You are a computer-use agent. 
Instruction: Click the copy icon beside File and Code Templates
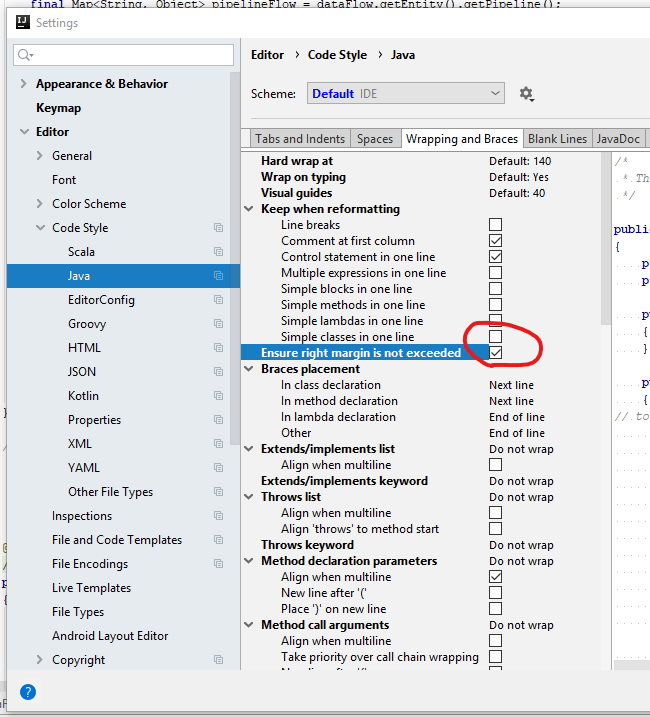click(219, 540)
